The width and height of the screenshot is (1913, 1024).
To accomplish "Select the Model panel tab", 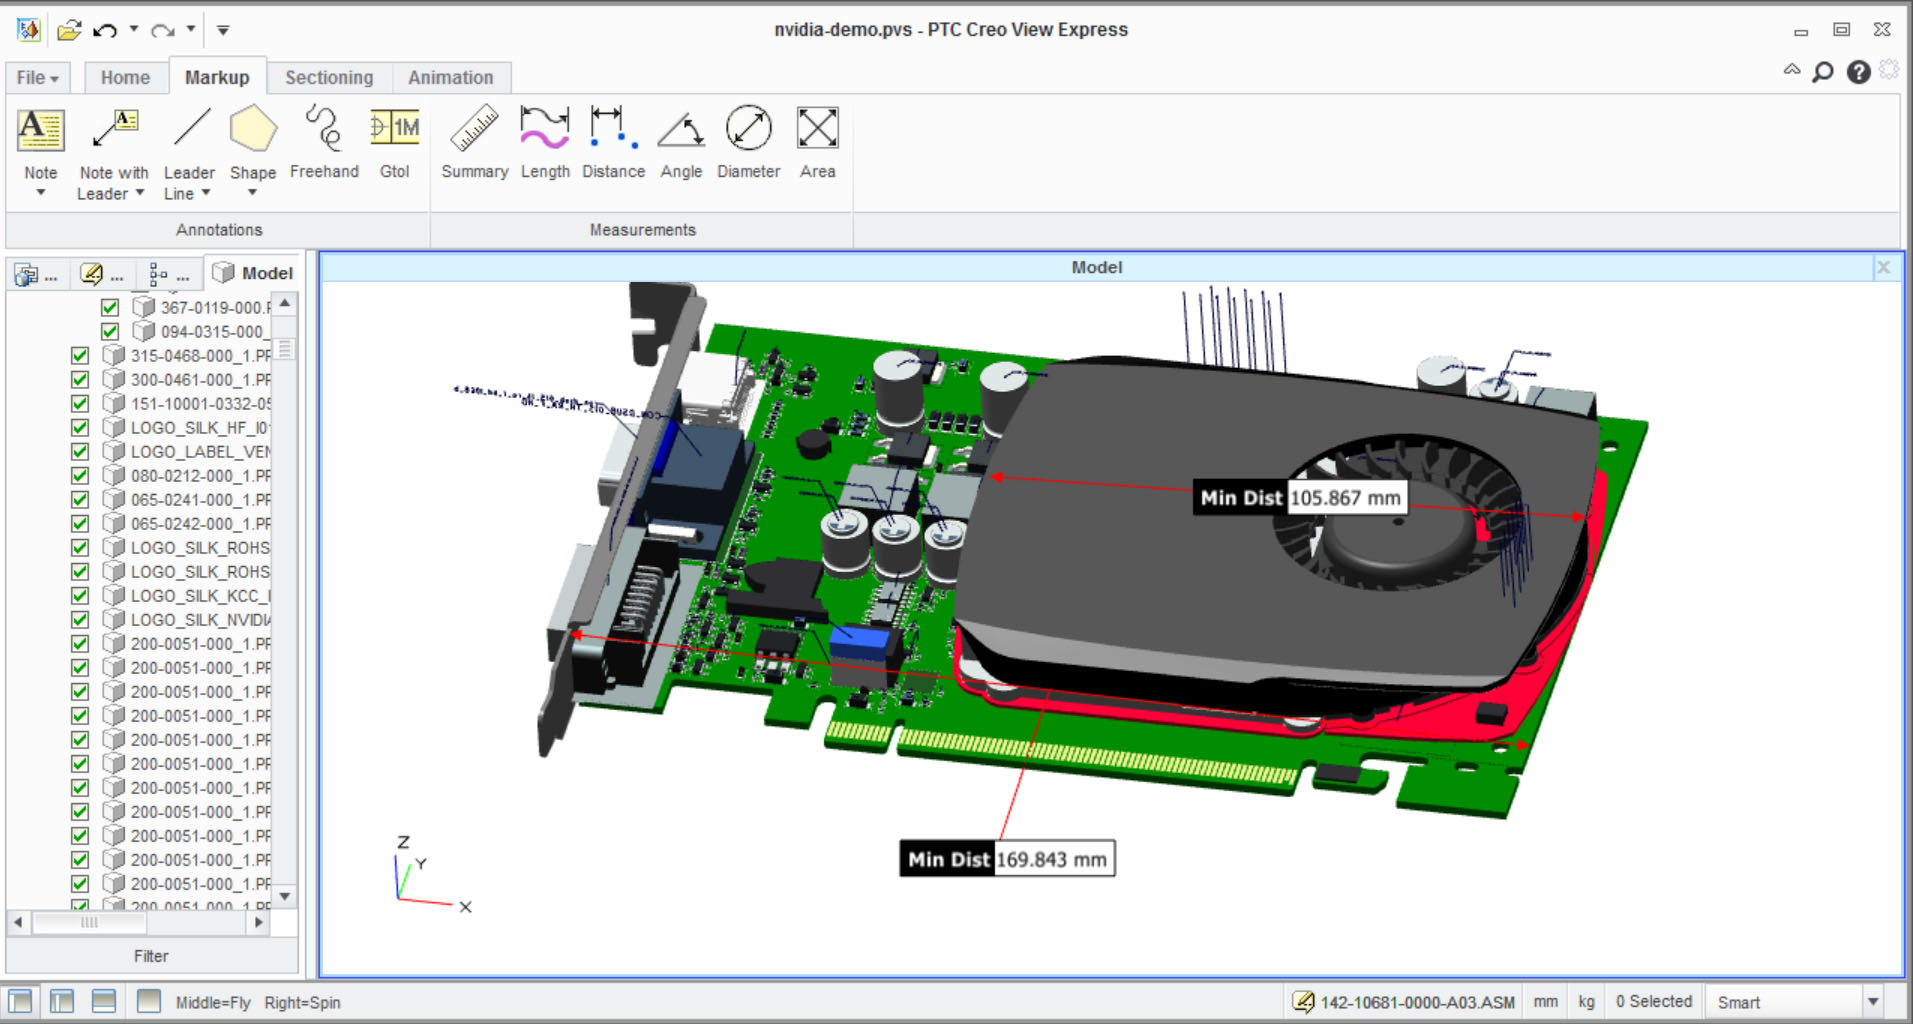I will [x=252, y=273].
